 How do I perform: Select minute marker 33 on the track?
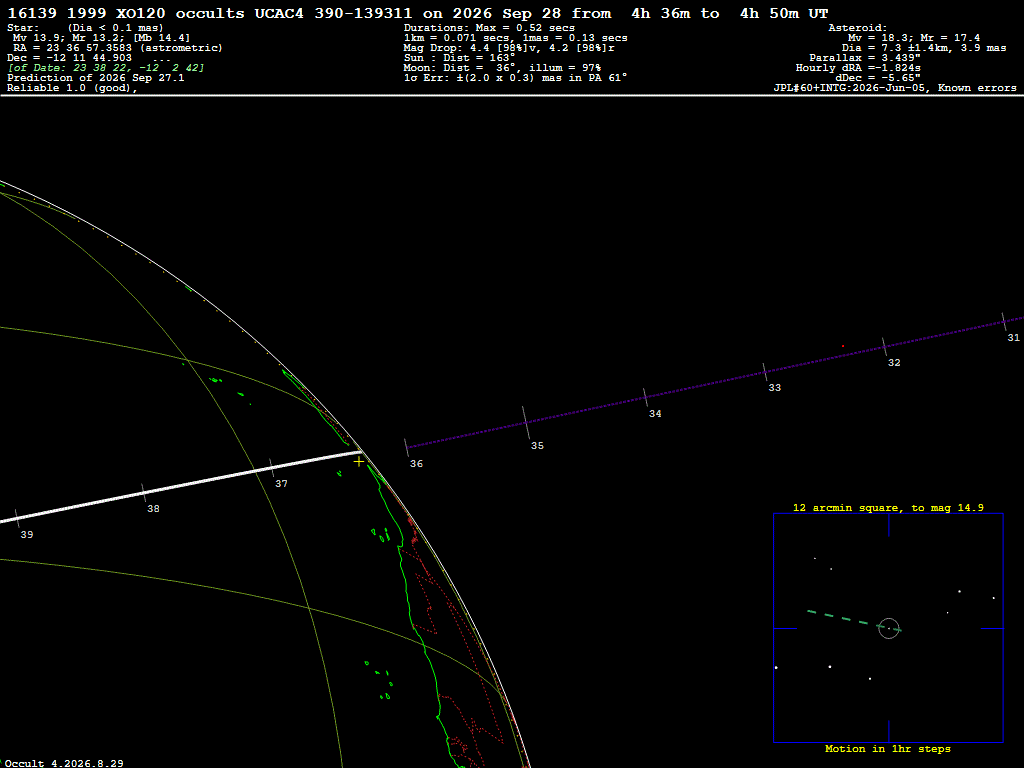coord(775,387)
